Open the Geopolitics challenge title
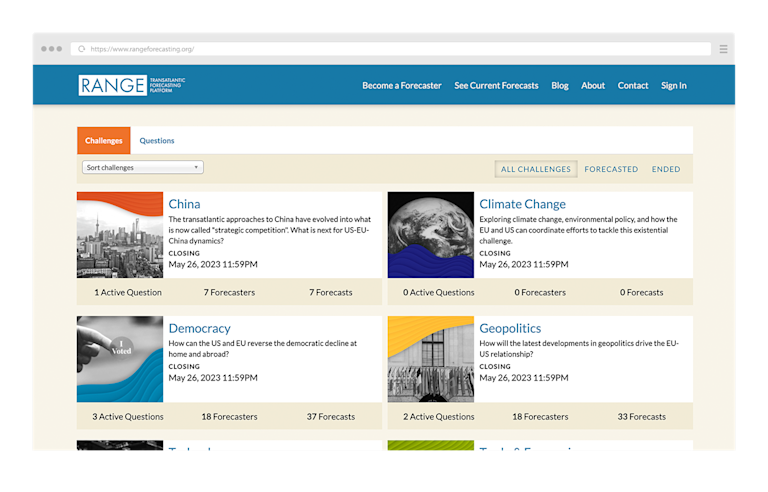Image resolution: width=768 pixels, height=492 pixels. click(x=510, y=328)
